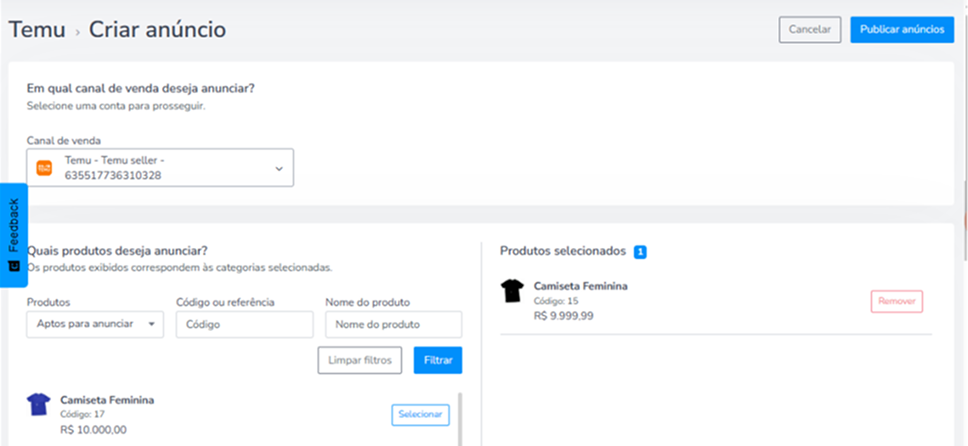Remove the selected Camiseta Feminina product
Image resolution: width=968 pixels, height=446 pixels.
897,301
